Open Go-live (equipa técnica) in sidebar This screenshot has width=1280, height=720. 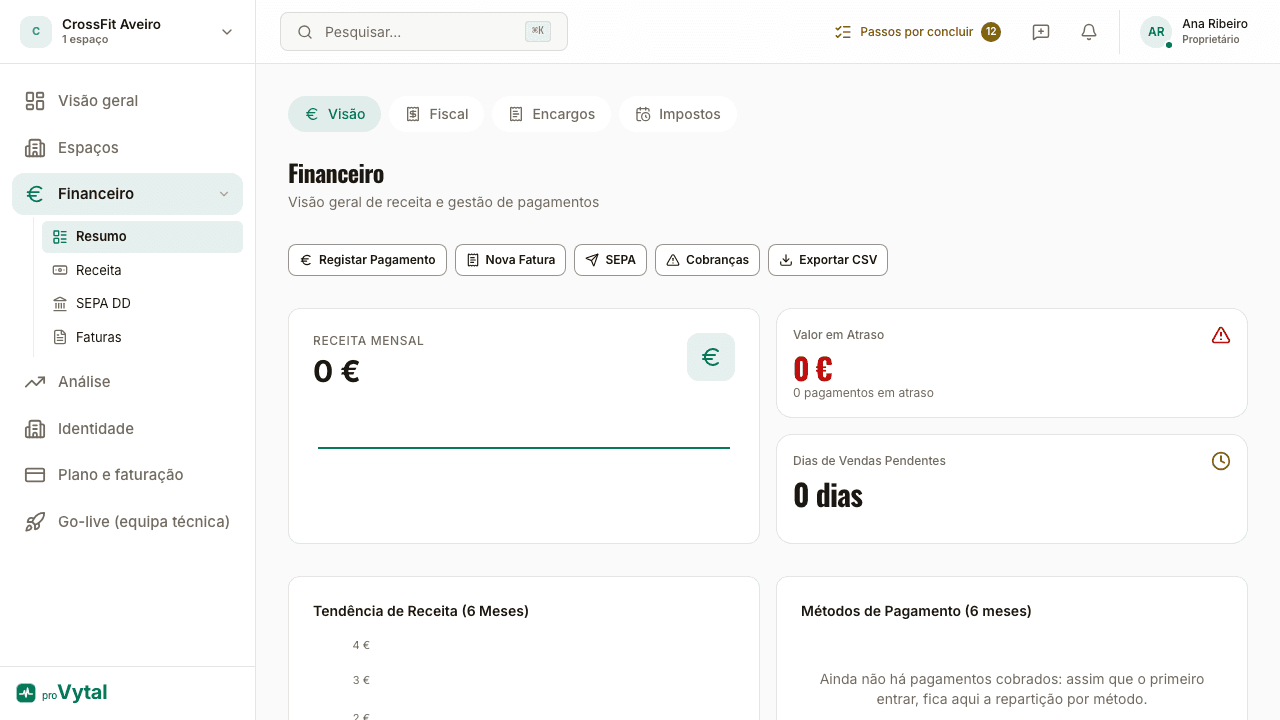tap(128, 522)
